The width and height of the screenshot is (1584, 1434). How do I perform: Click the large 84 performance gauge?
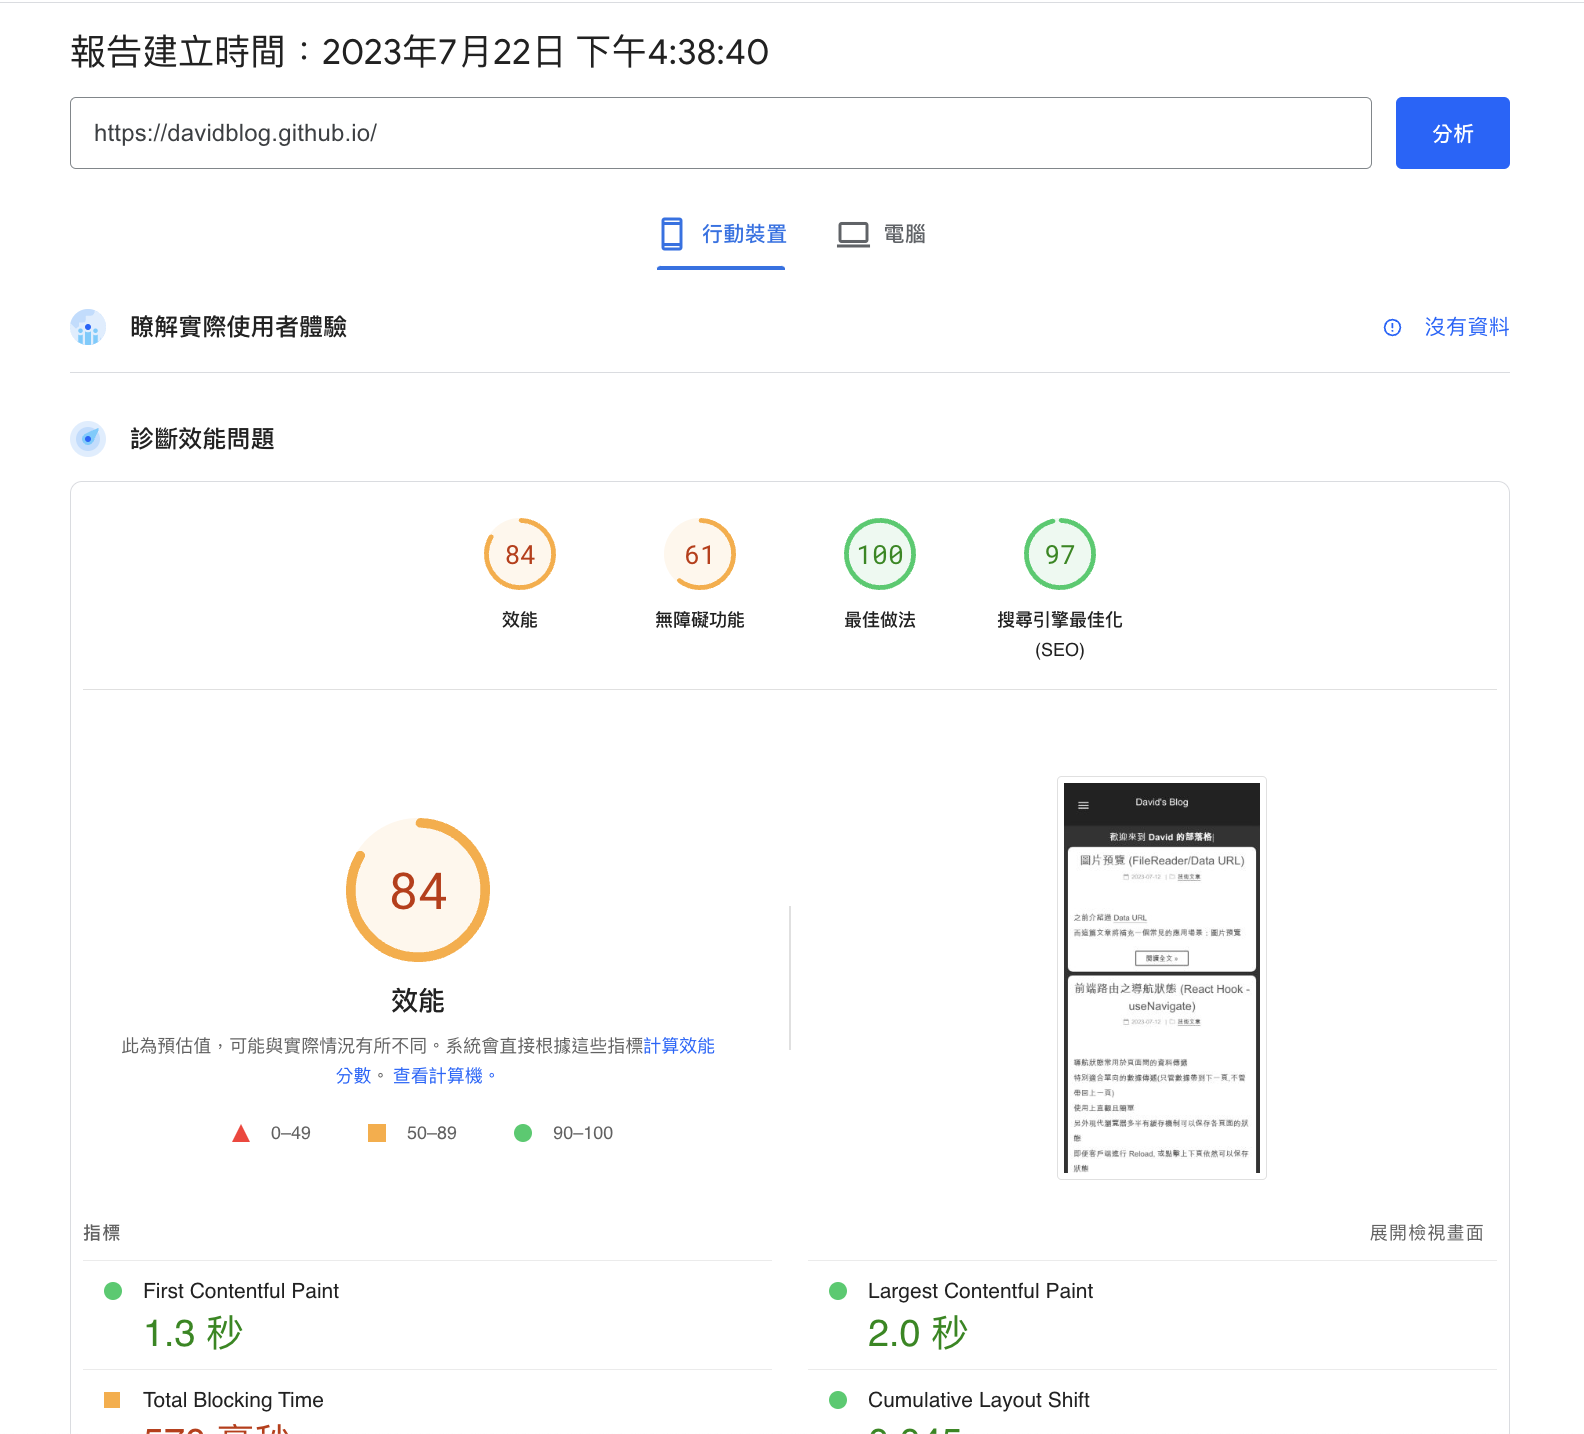tap(418, 890)
